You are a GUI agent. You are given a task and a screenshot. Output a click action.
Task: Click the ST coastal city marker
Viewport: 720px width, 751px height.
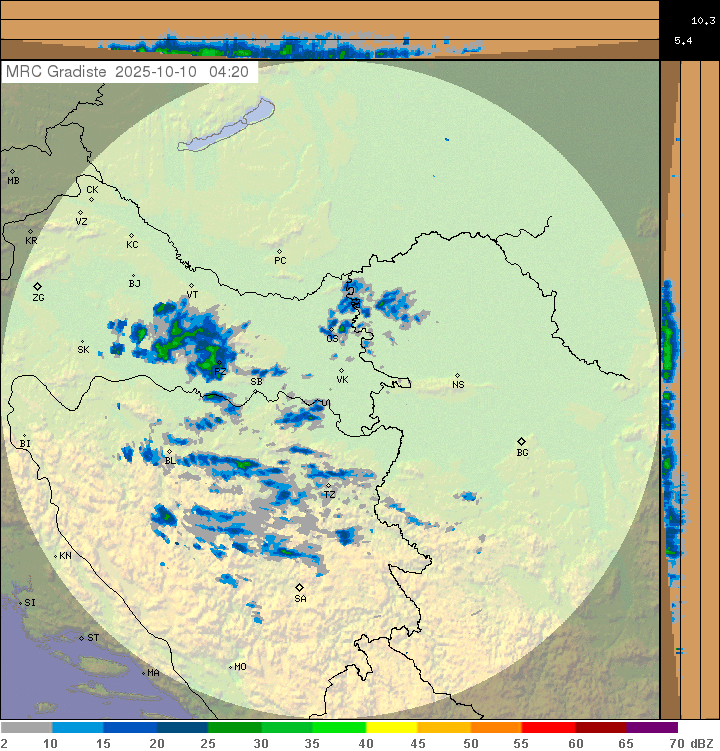tap(82, 637)
